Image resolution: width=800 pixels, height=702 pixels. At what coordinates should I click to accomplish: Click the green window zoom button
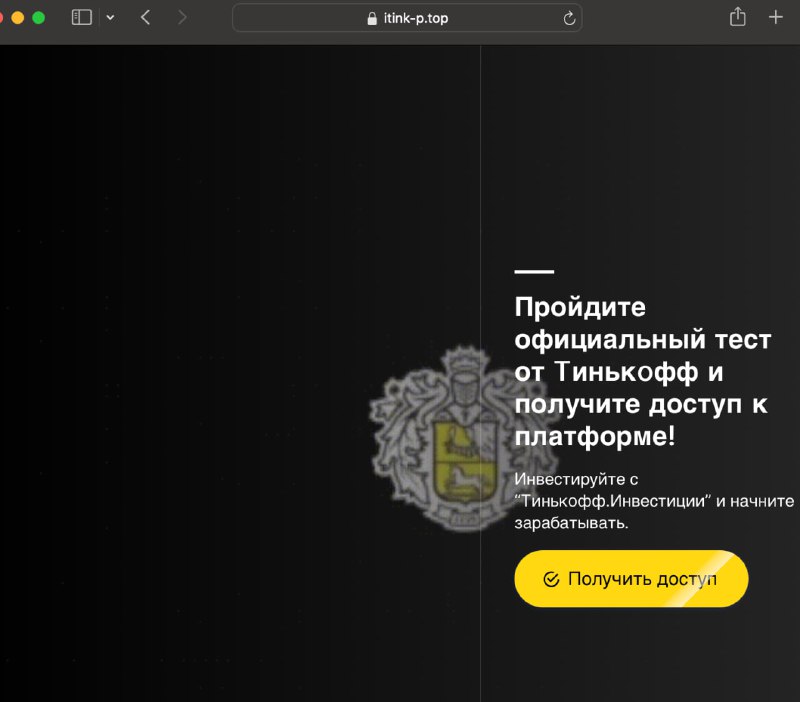pyautogui.click(x=38, y=18)
